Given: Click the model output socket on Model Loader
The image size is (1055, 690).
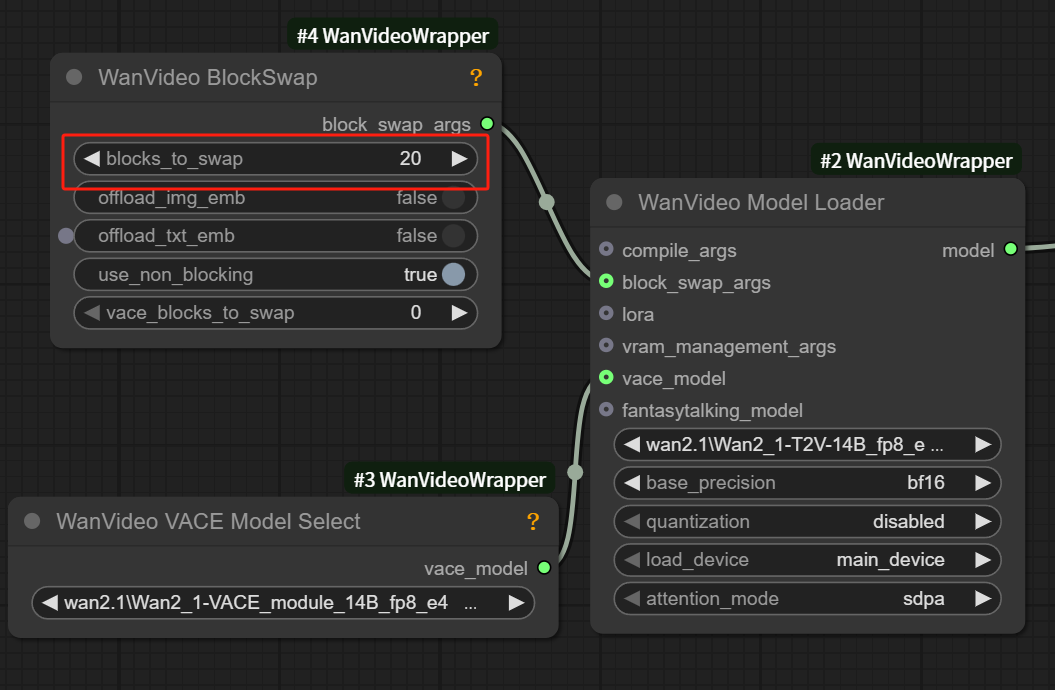Looking at the screenshot, I should [x=1011, y=250].
